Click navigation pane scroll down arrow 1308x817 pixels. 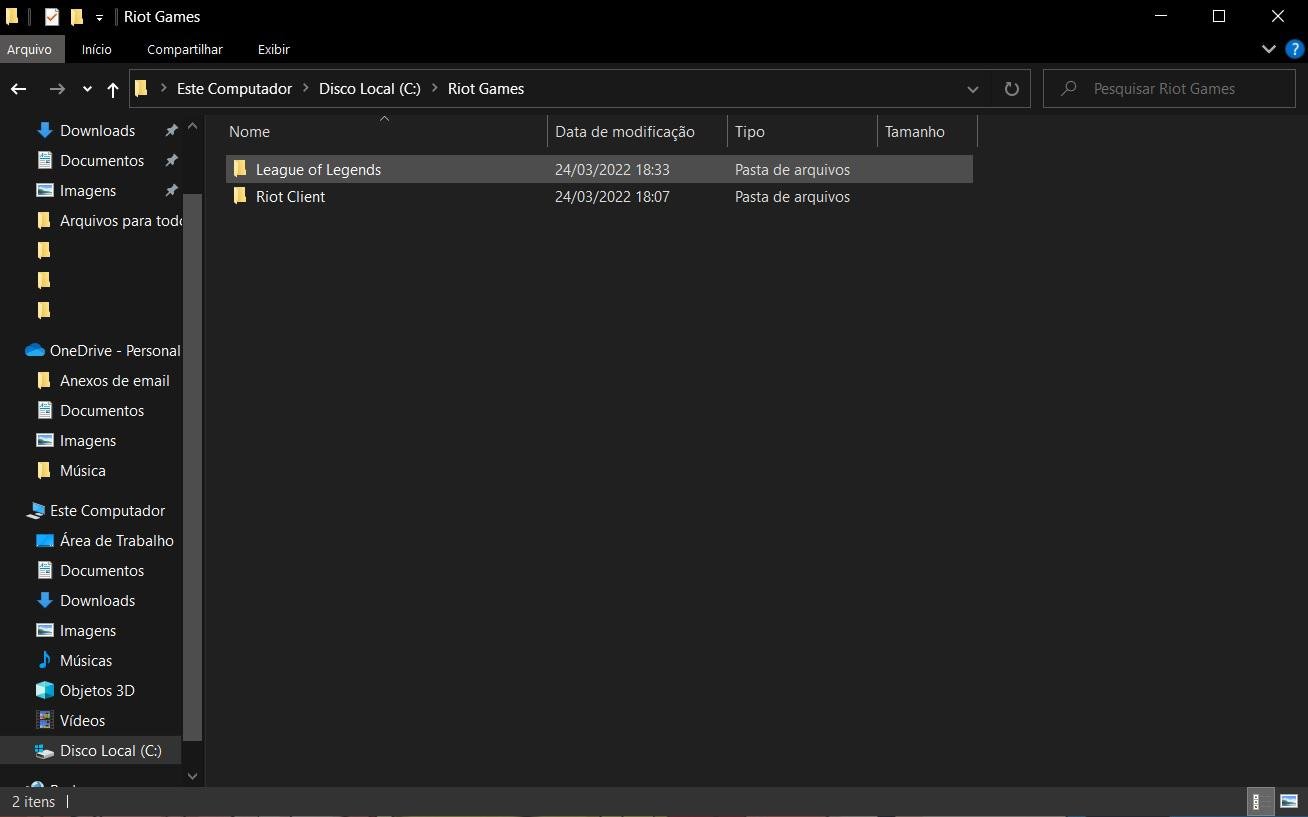tap(193, 776)
